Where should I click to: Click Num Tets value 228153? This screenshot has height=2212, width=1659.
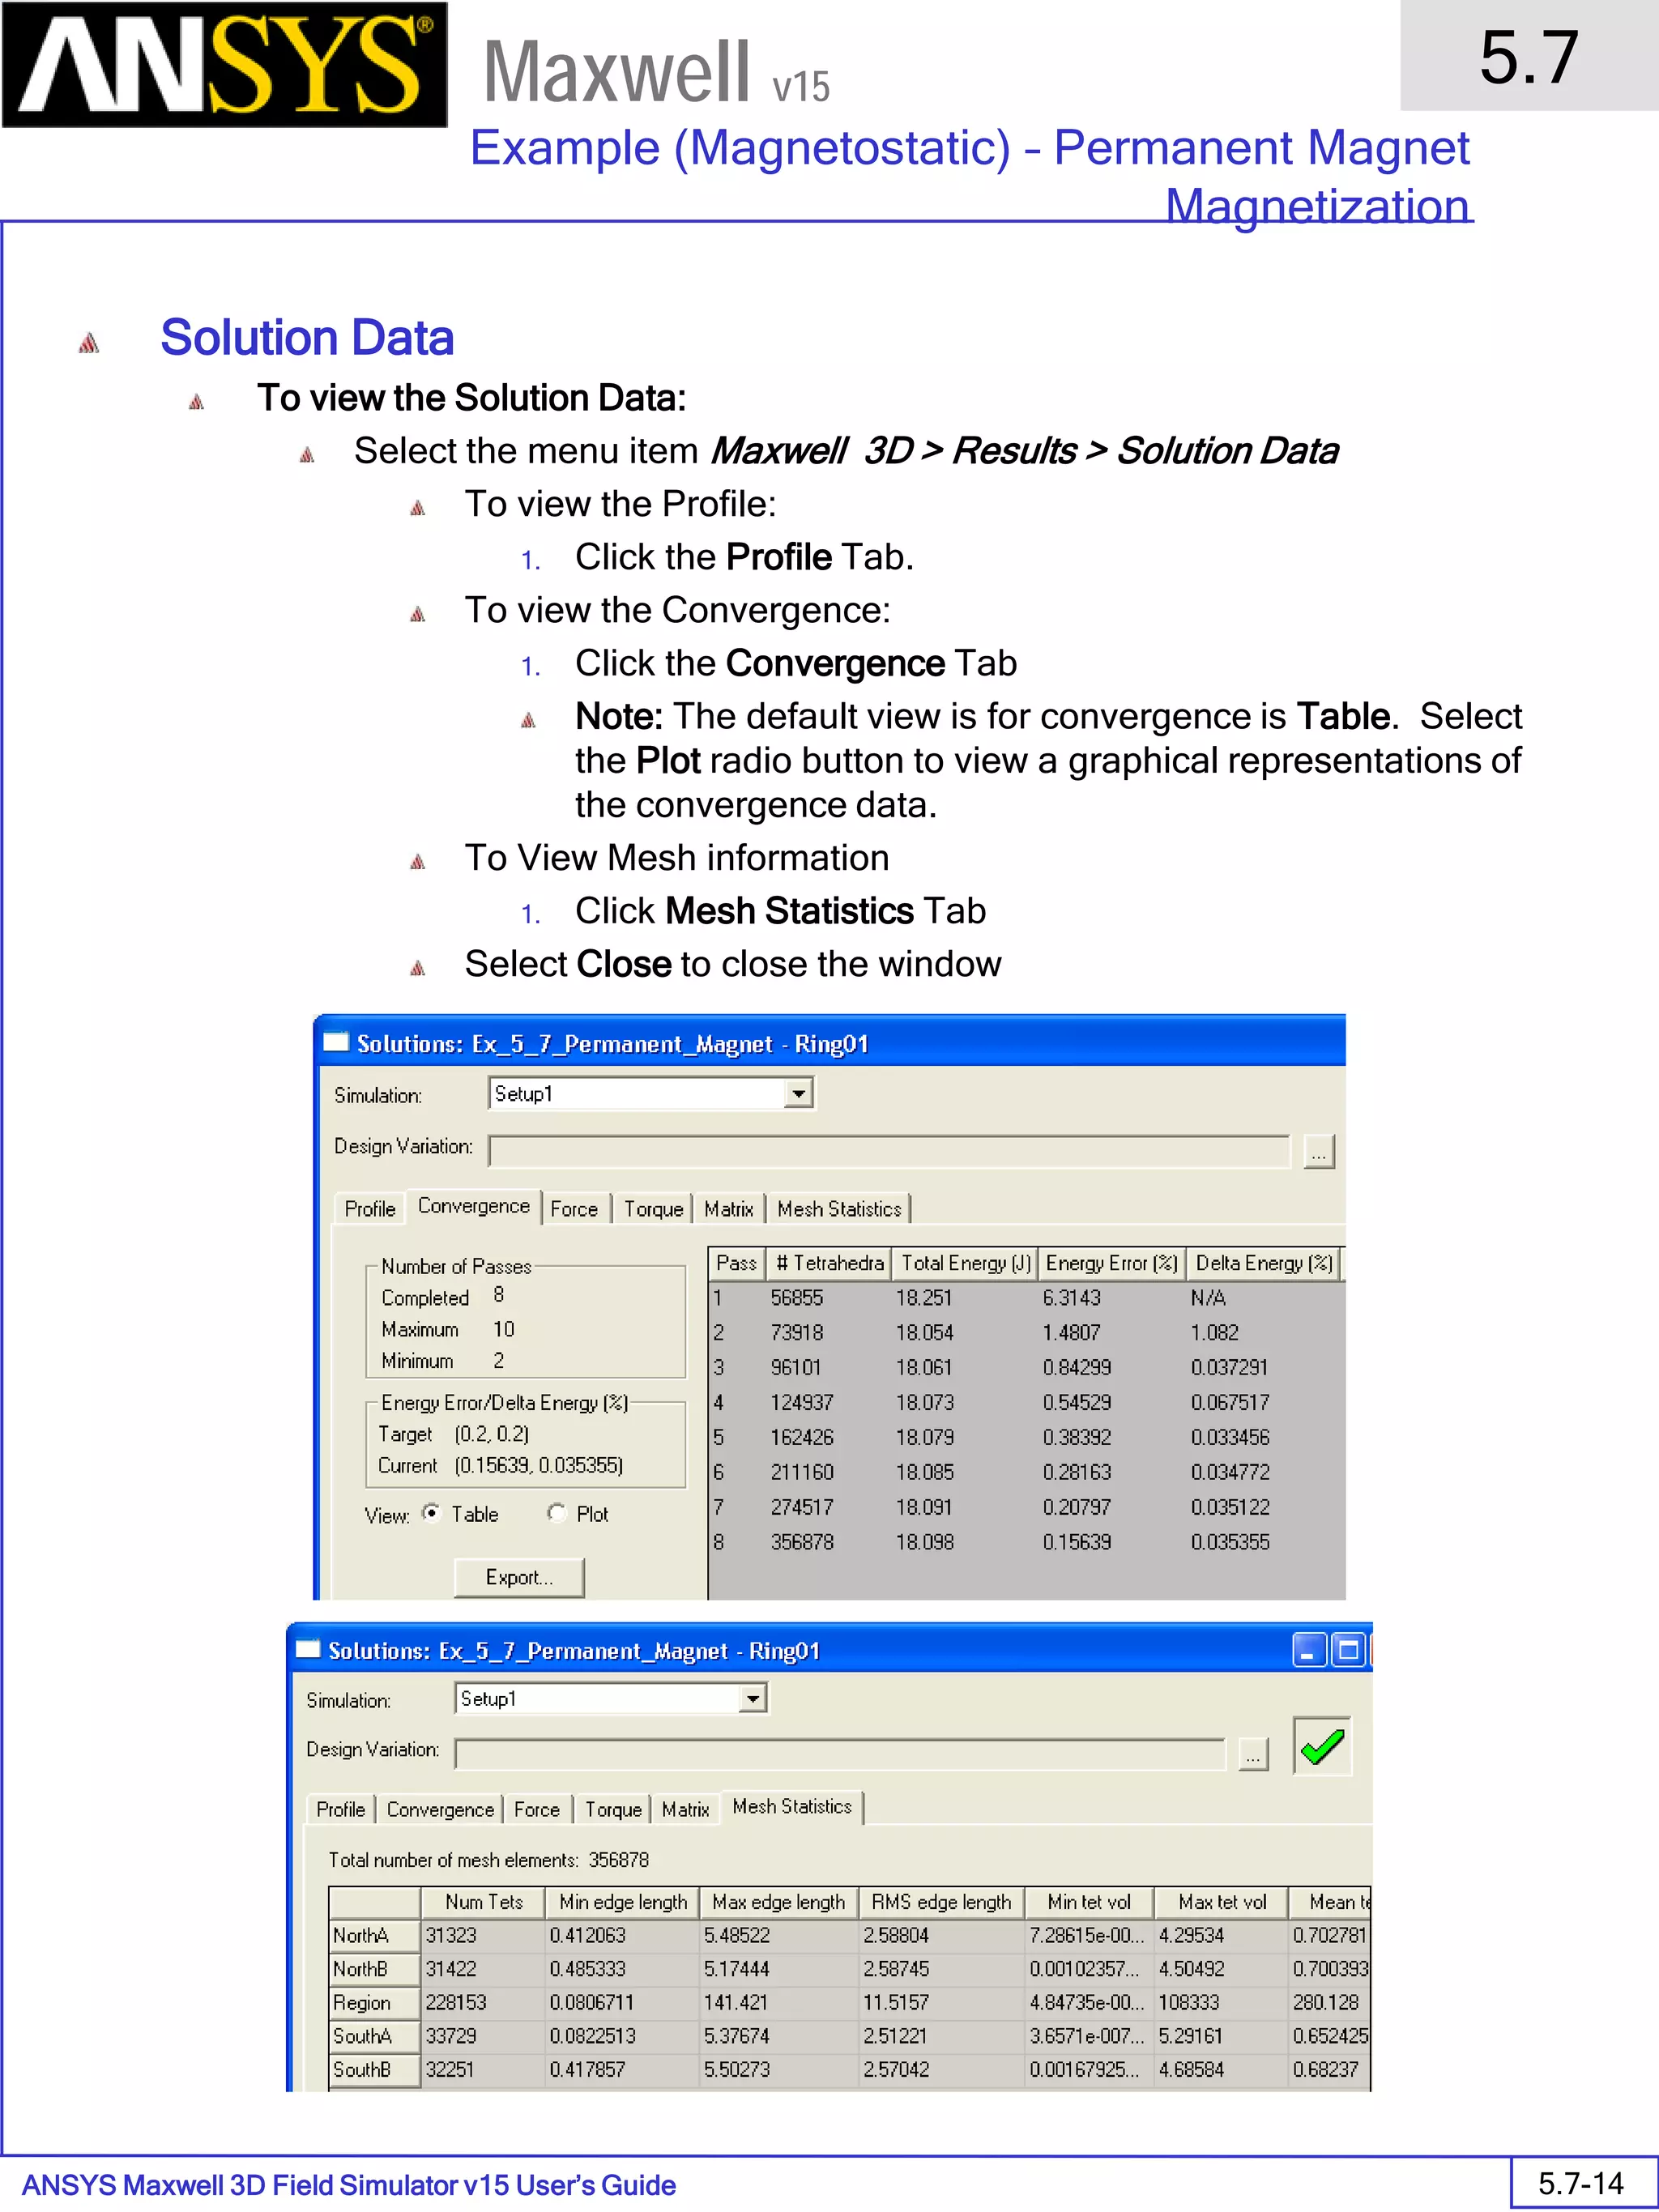456,2002
